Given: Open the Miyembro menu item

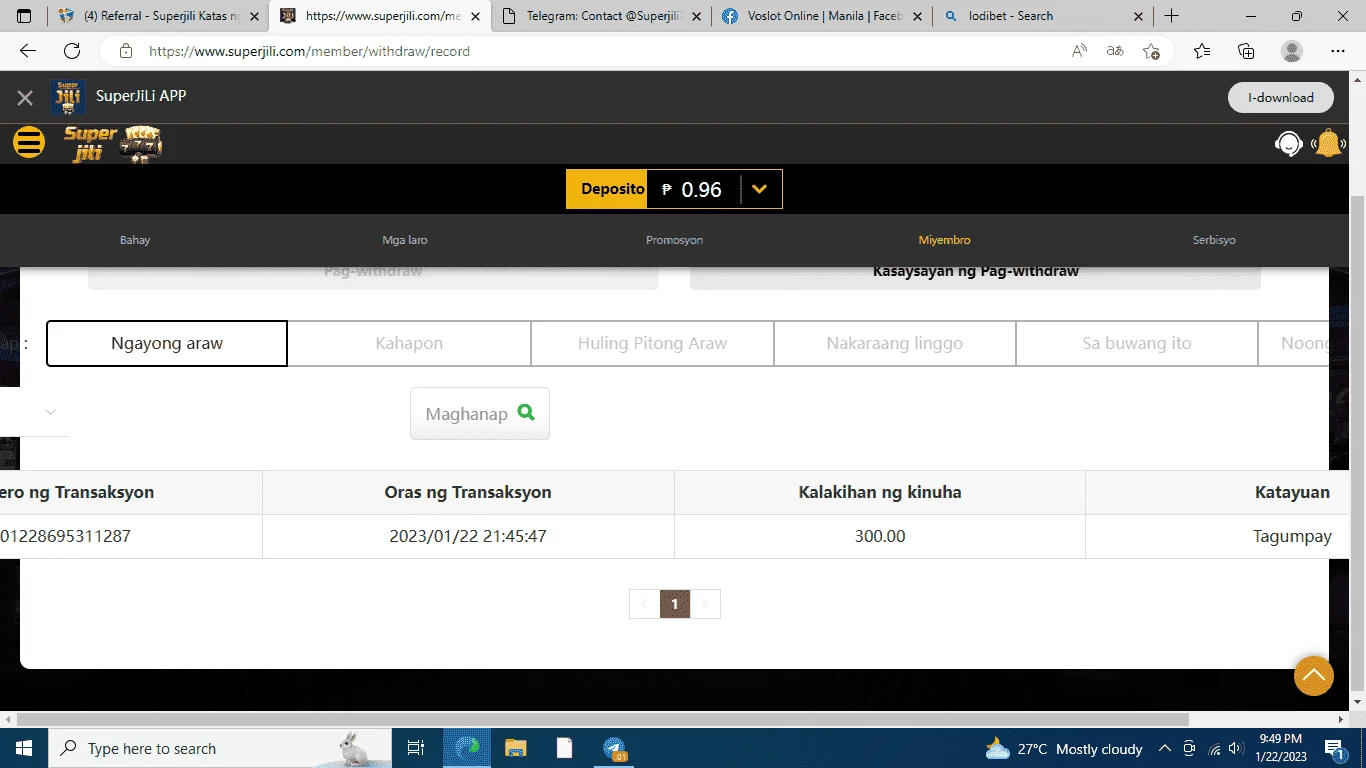Looking at the screenshot, I should click(x=944, y=240).
